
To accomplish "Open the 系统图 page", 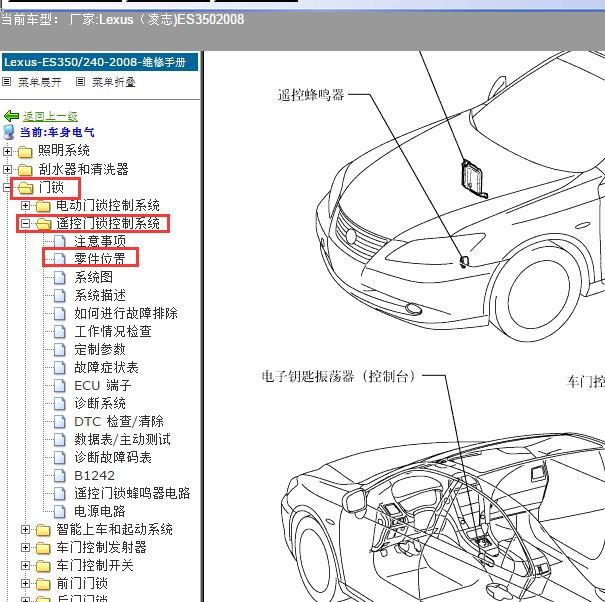I will click(93, 277).
